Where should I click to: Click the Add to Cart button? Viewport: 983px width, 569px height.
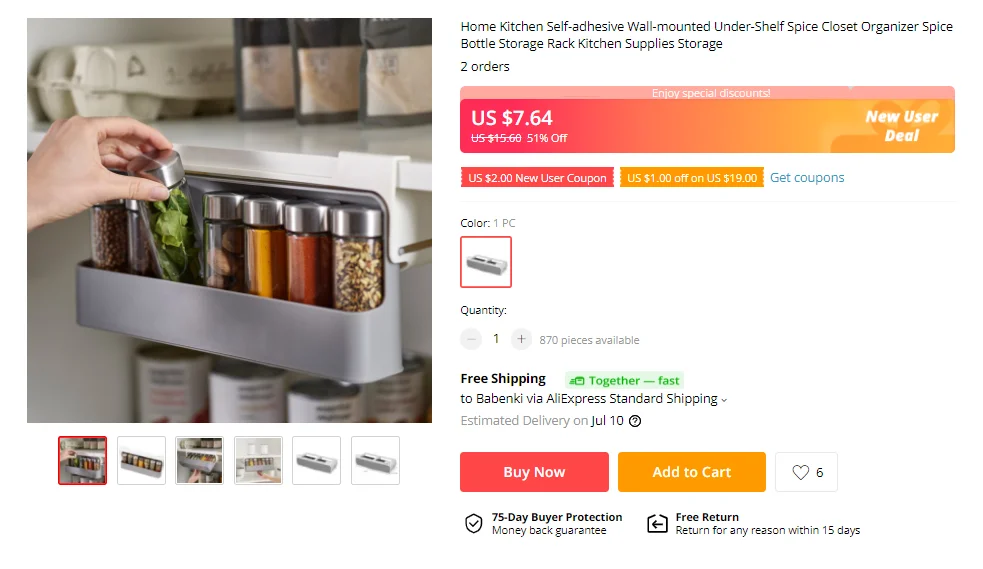pos(691,472)
